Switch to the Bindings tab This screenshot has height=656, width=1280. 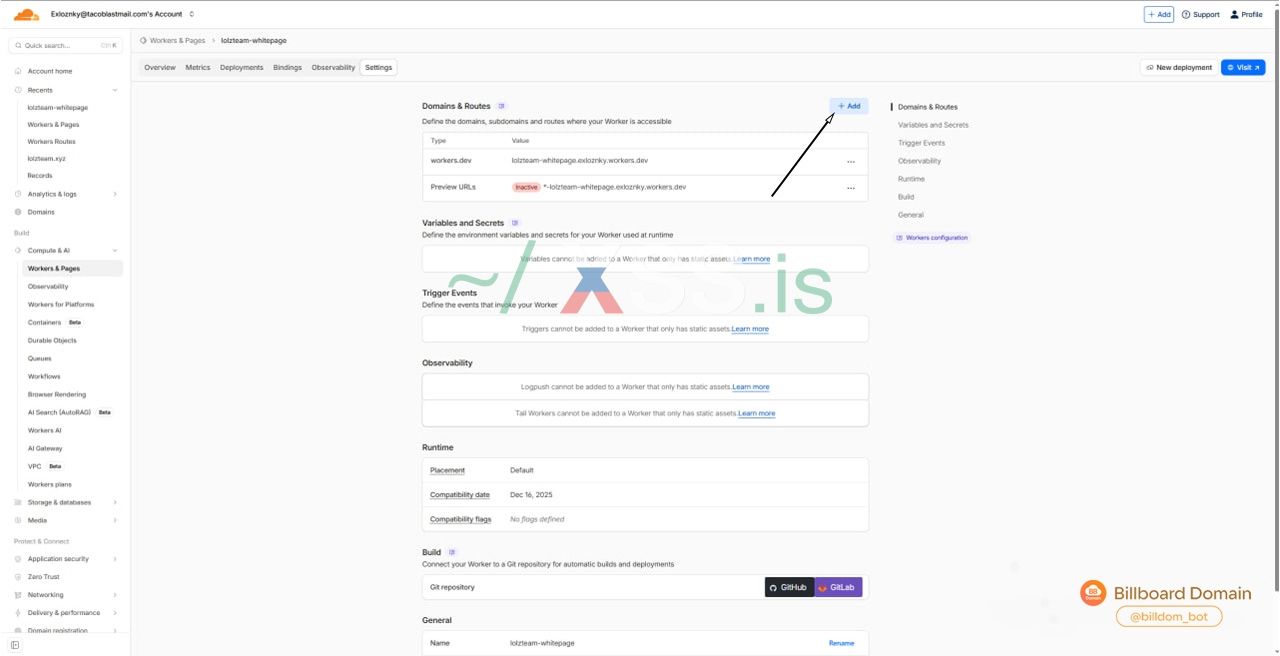tap(287, 68)
